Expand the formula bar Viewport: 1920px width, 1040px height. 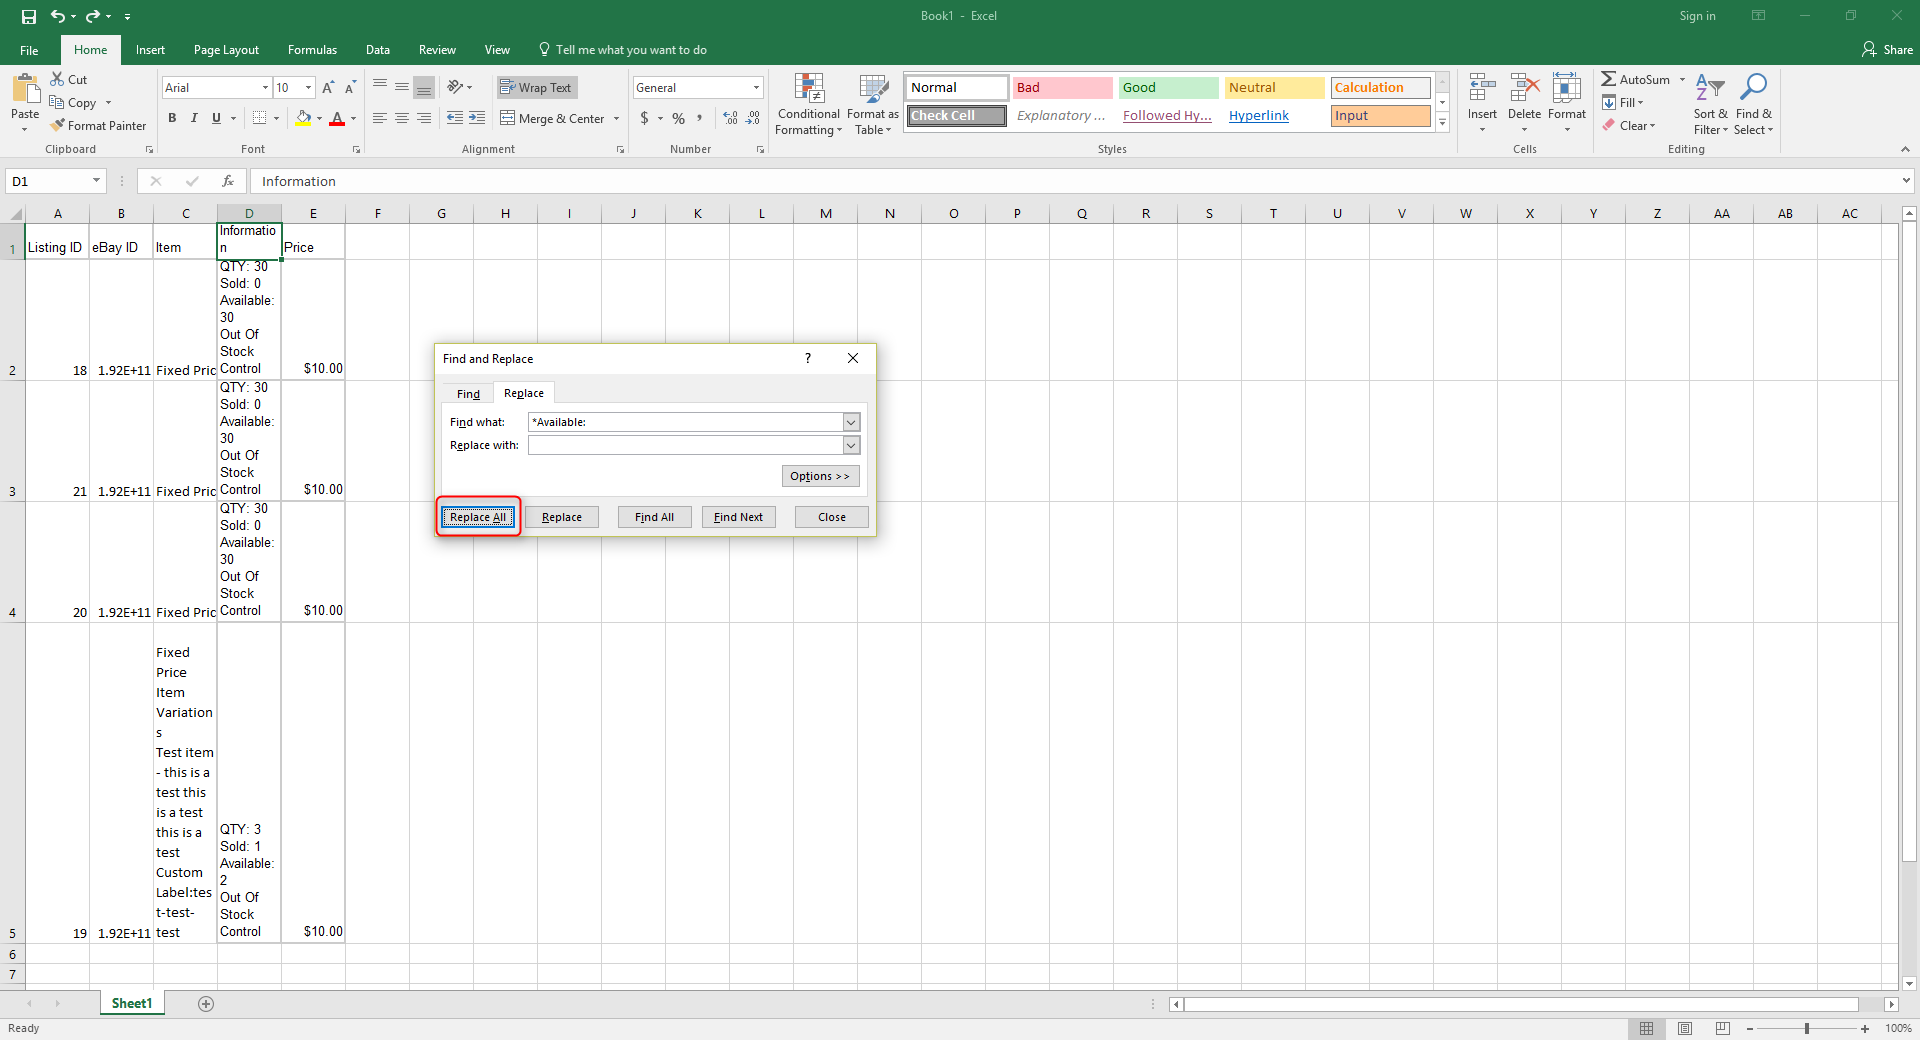[x=1906, y=181]
